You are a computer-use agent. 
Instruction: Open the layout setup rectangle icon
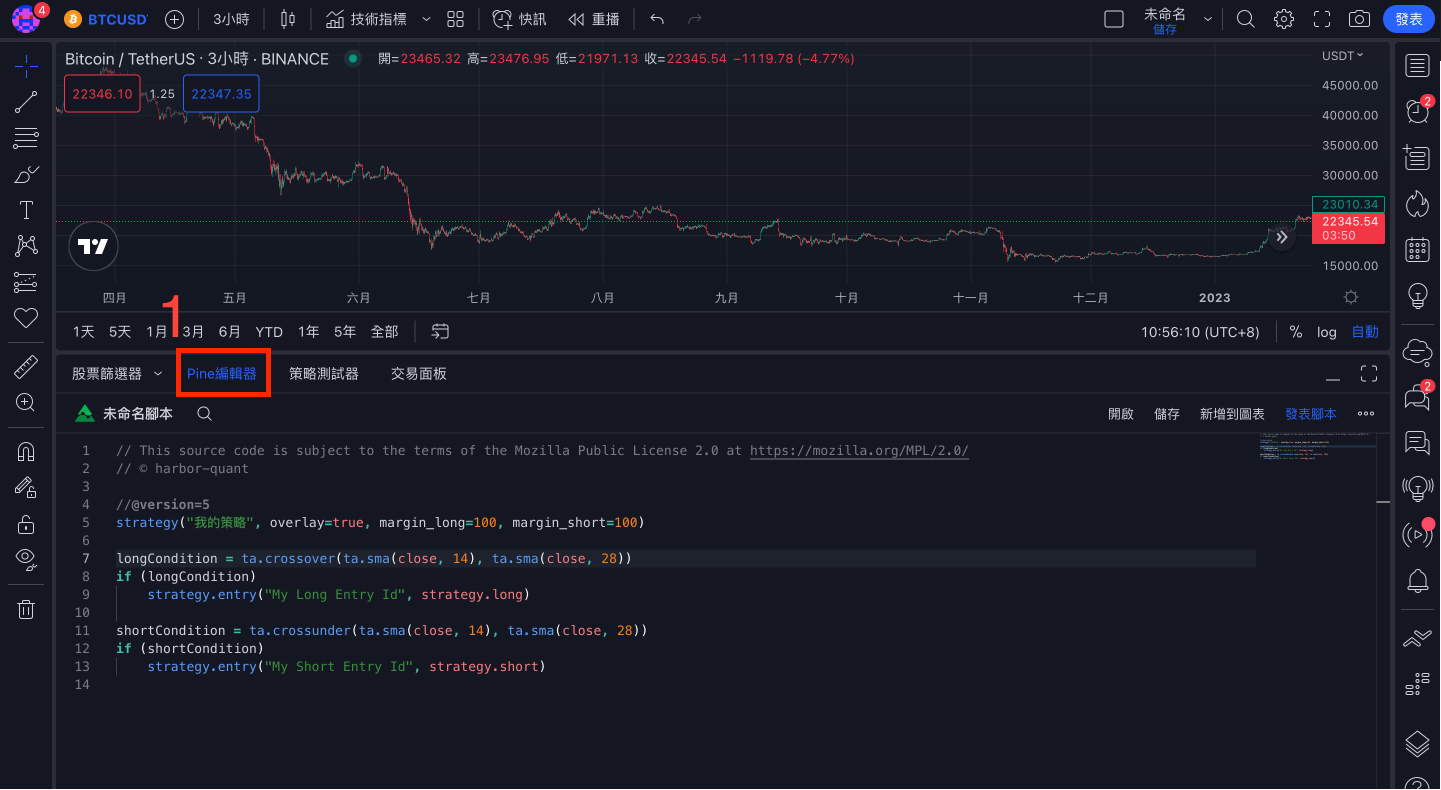coord(1113,19)
